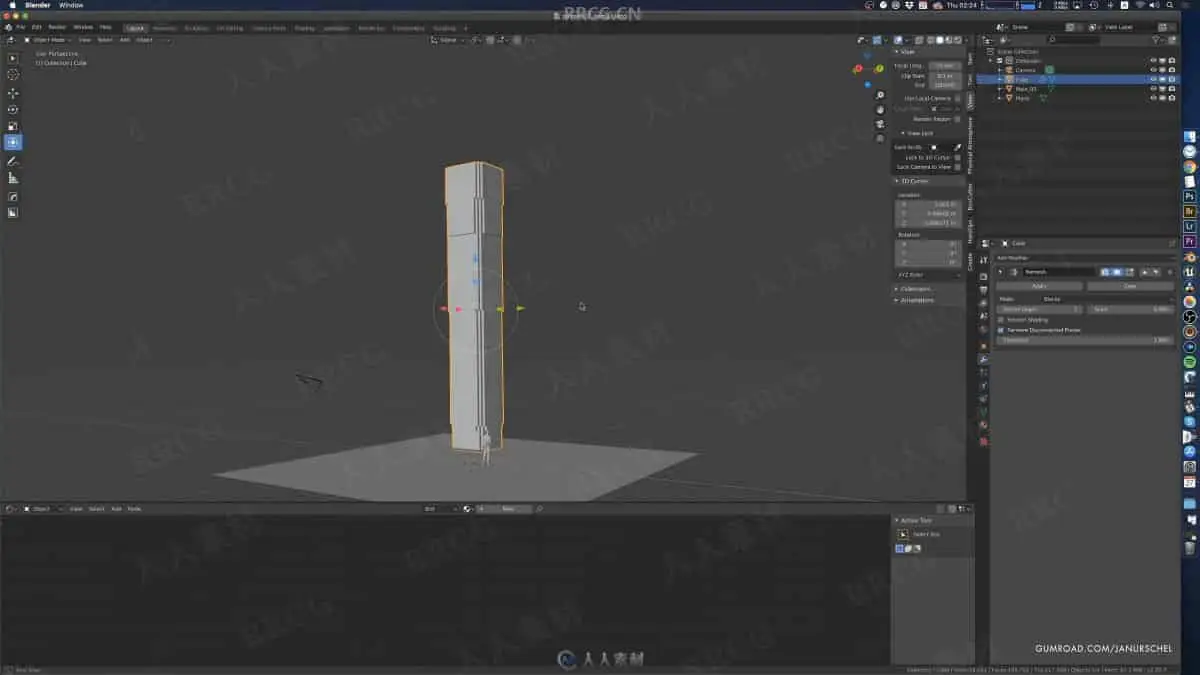The height and width of the screenshot is (675, 1200).
Task: Toggle viewport visibility eye for Cube row
Action: point(1152,79)
